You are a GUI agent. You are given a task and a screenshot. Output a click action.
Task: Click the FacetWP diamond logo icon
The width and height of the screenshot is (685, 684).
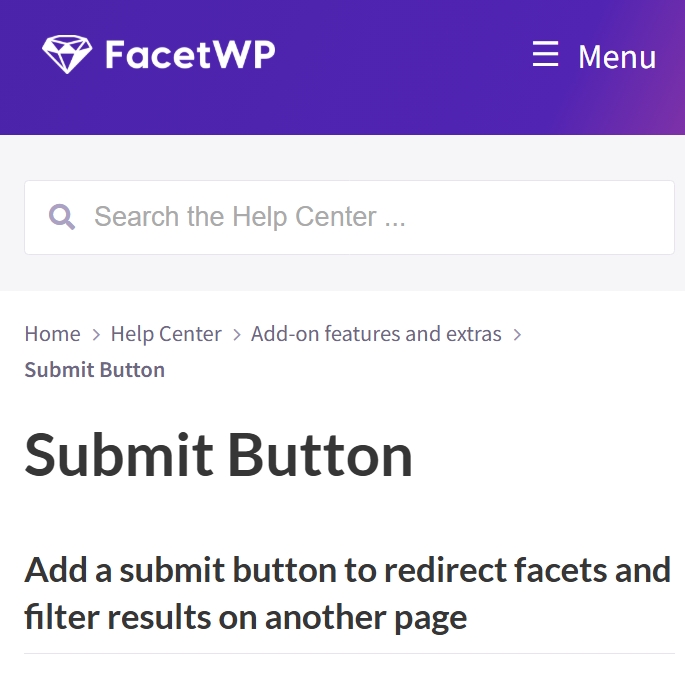pyautogui.click(x=67, y=54)
